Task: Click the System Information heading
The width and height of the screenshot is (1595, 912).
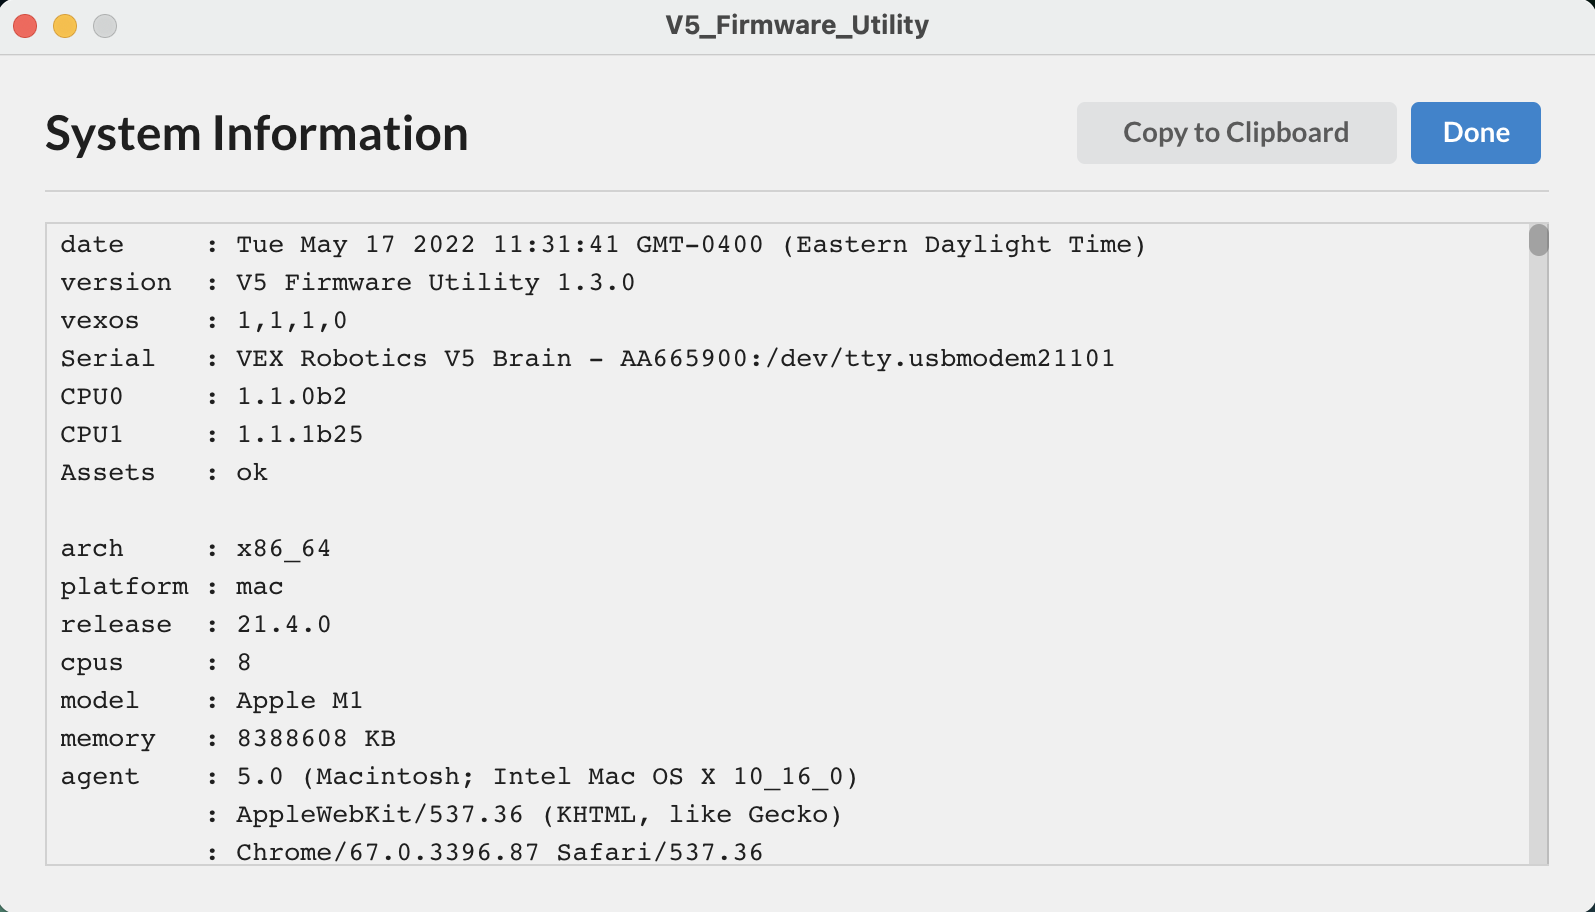Action: coord(256,132)
